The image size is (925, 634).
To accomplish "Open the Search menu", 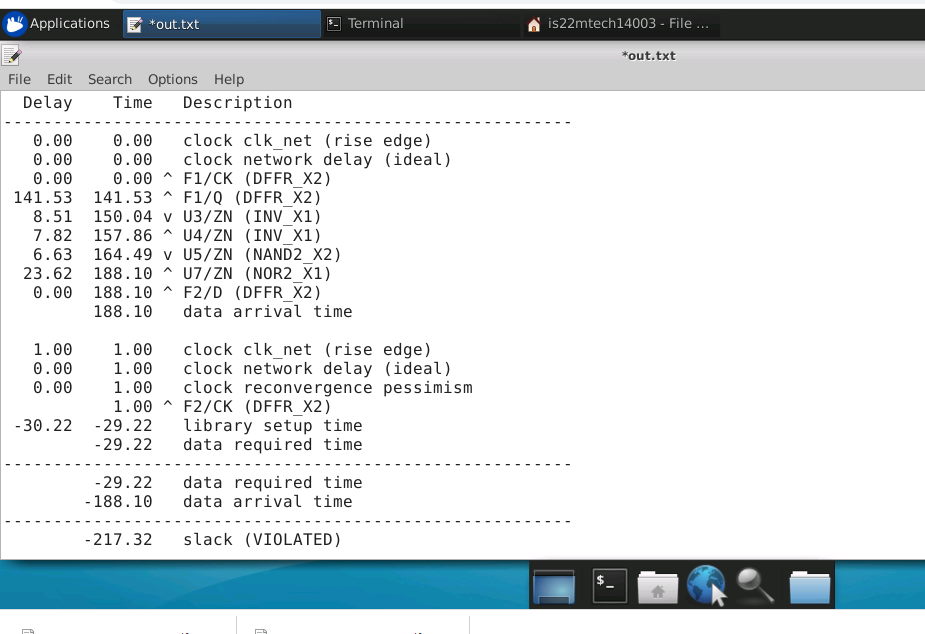I will click(110, 79).
